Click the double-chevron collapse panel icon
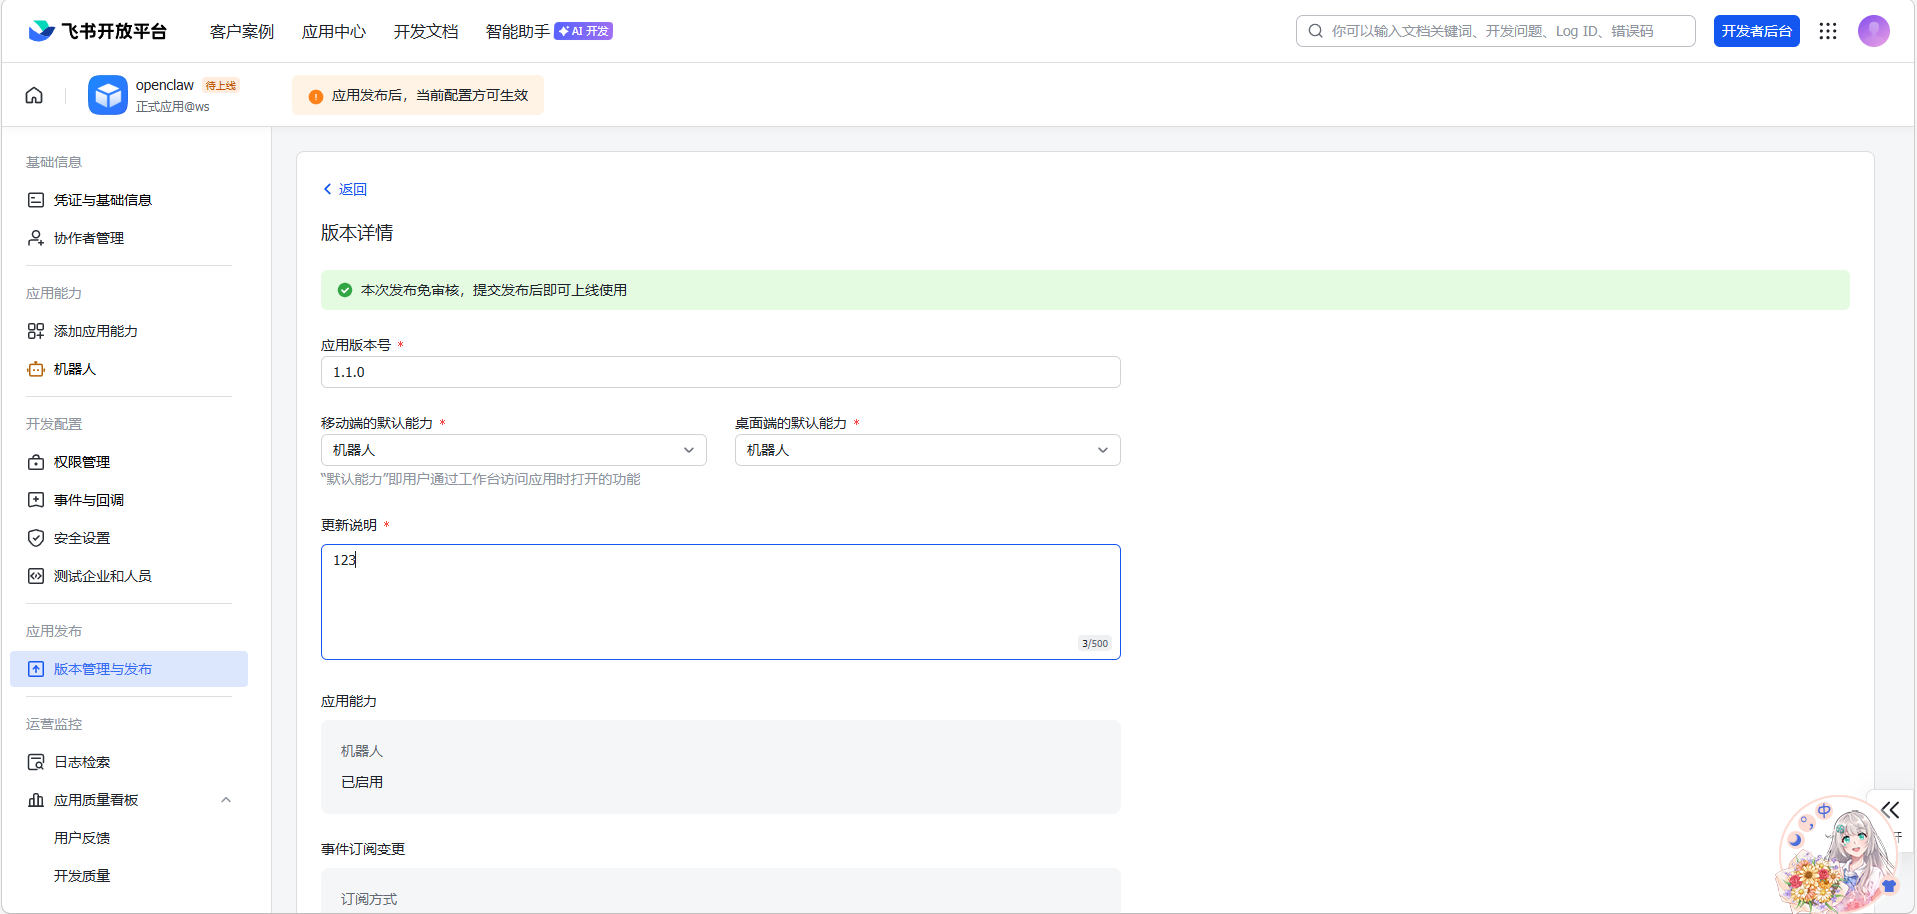 click(1890, 810)
